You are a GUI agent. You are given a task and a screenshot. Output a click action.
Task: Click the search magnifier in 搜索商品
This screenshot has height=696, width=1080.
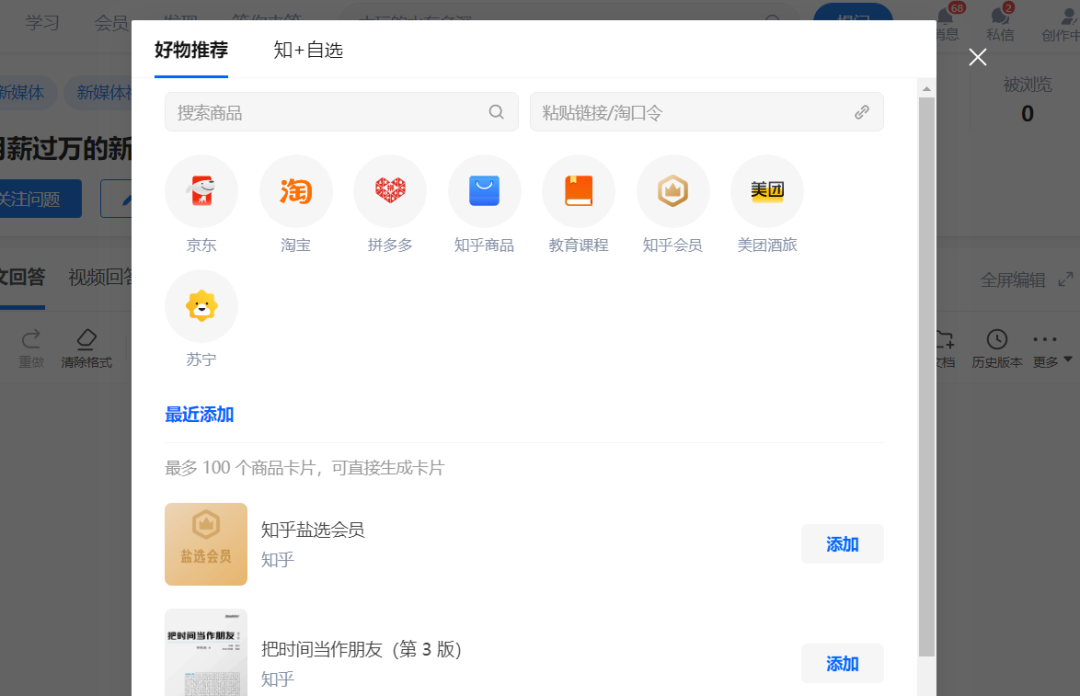click(x=496, y=112)
